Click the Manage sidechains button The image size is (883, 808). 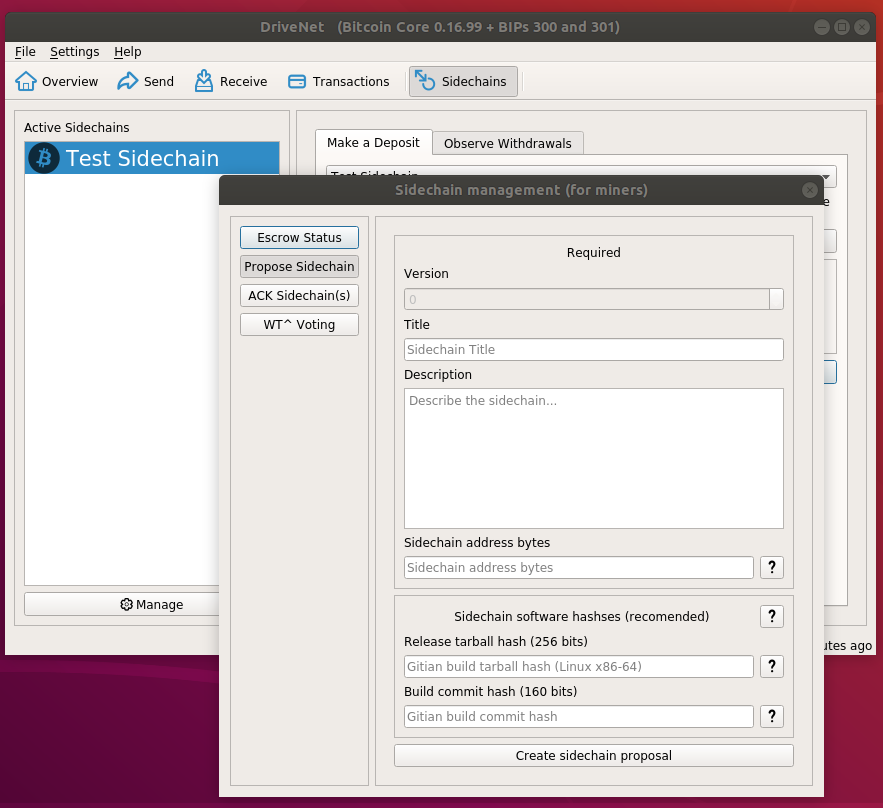point(122,604)
